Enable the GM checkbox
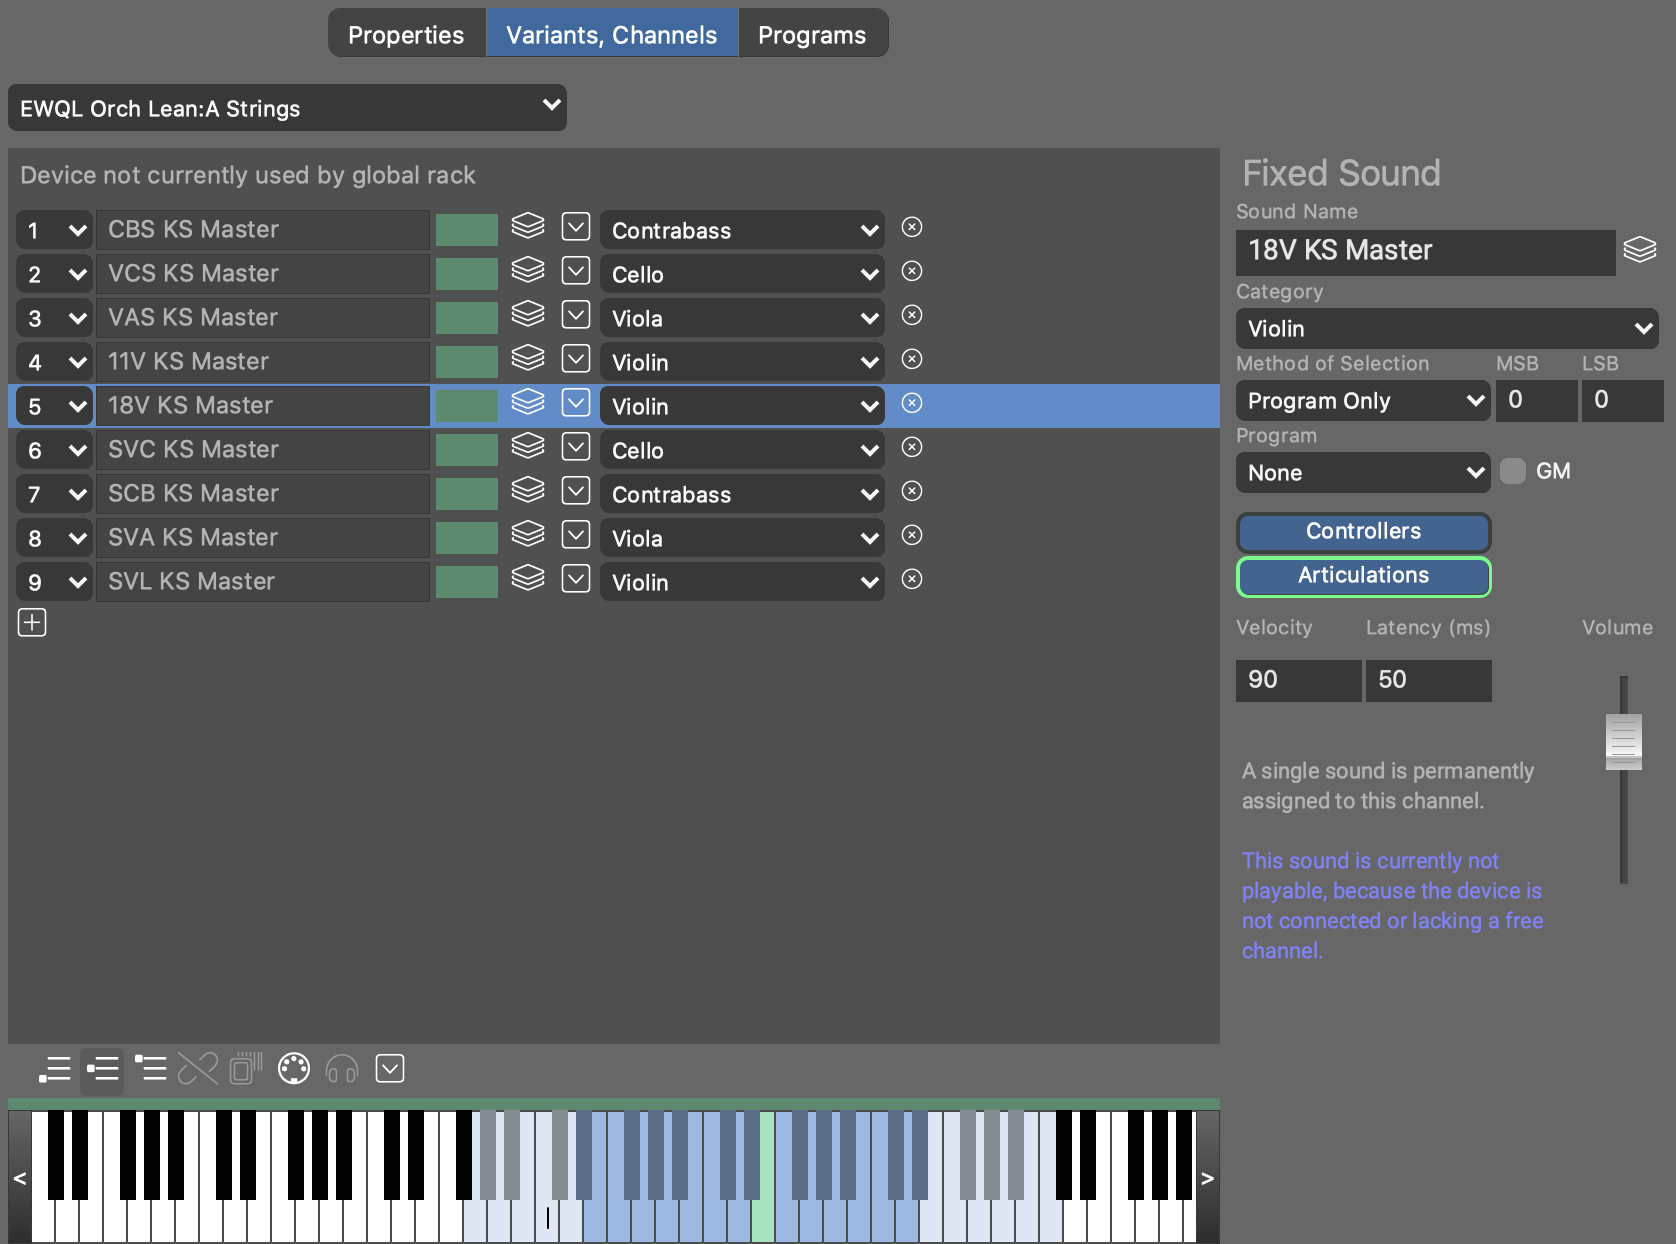The image size is (1676, 1244). pyautogui.click(x=1513, y=471)
